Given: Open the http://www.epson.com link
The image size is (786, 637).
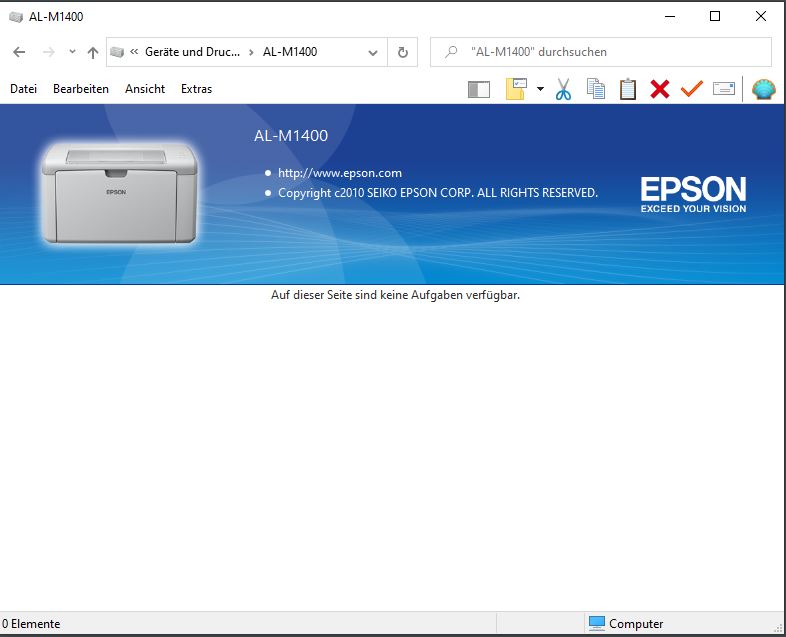Looking at the screenshot, I should [x=340, y=173].
